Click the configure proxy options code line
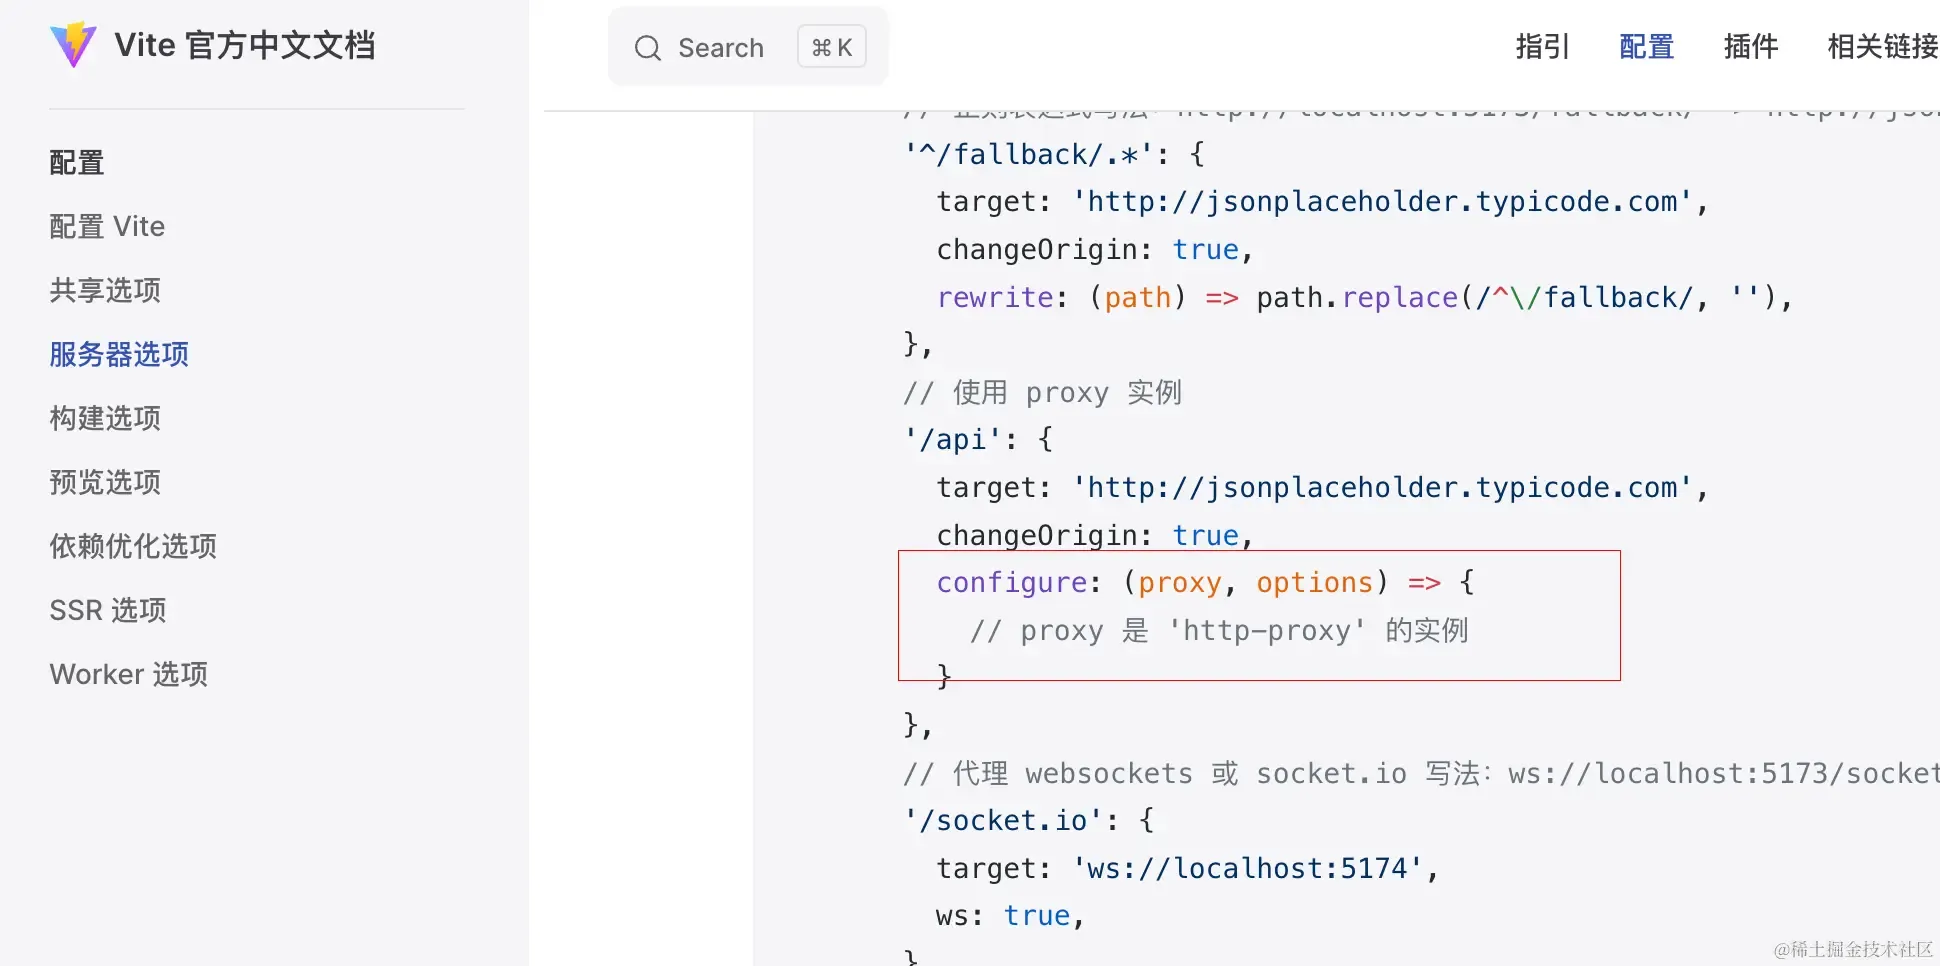This screenshot has width=1940, height=966. [1205, 583]
